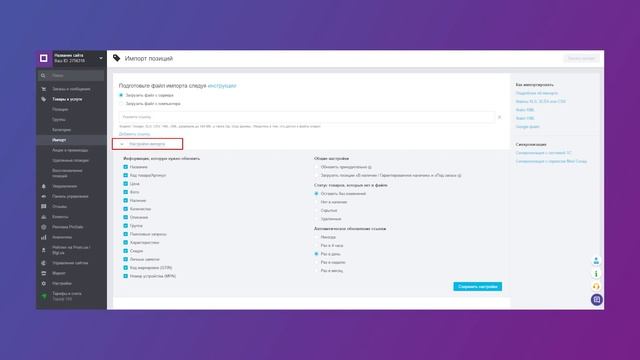Select the Раз в месяц radio option

316,271
